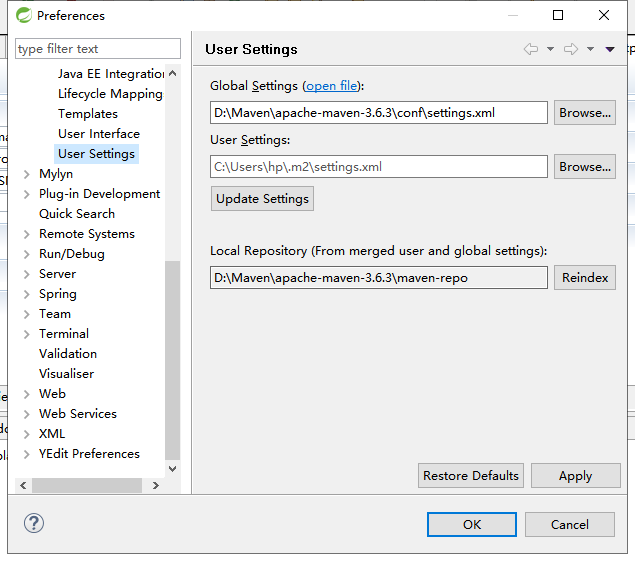Click the horizontal scroll-right arrow
This screenshot has width=635, height=561.
pyautogui.click(x=156, y=485)
